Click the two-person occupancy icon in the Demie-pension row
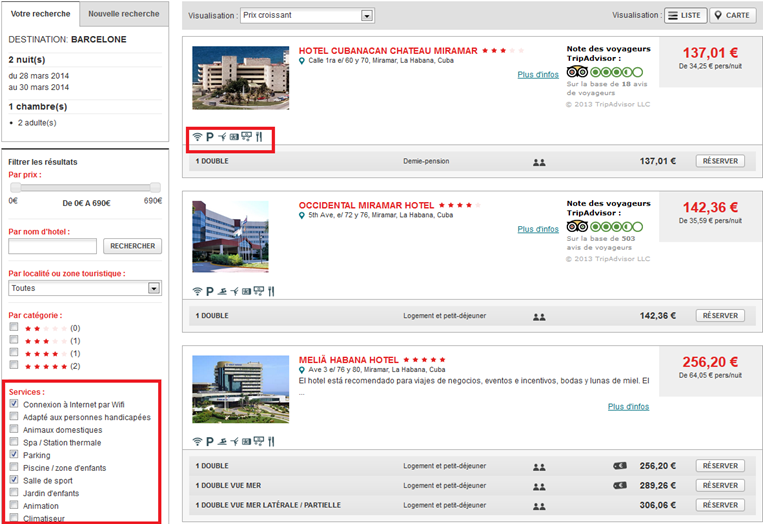This screenshot has width=763, height=524. click(x=539, y=161)
